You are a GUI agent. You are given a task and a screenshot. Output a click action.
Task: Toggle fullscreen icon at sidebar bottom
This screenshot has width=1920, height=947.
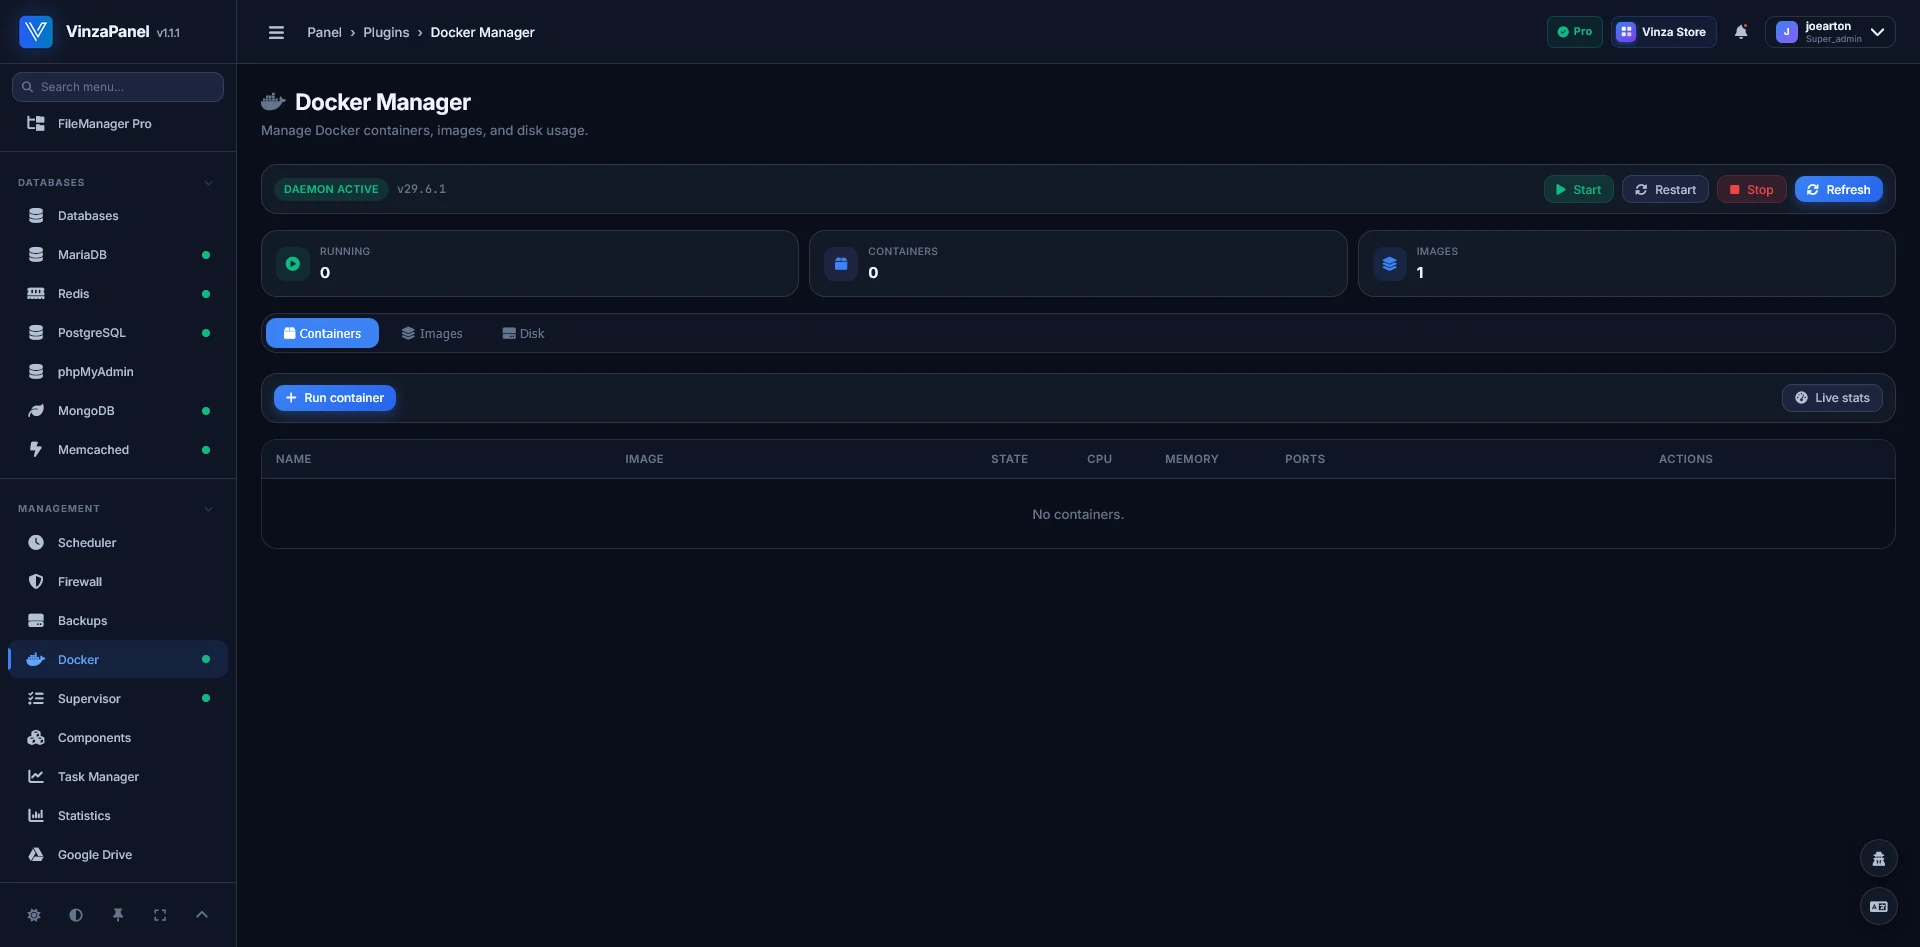160,915
